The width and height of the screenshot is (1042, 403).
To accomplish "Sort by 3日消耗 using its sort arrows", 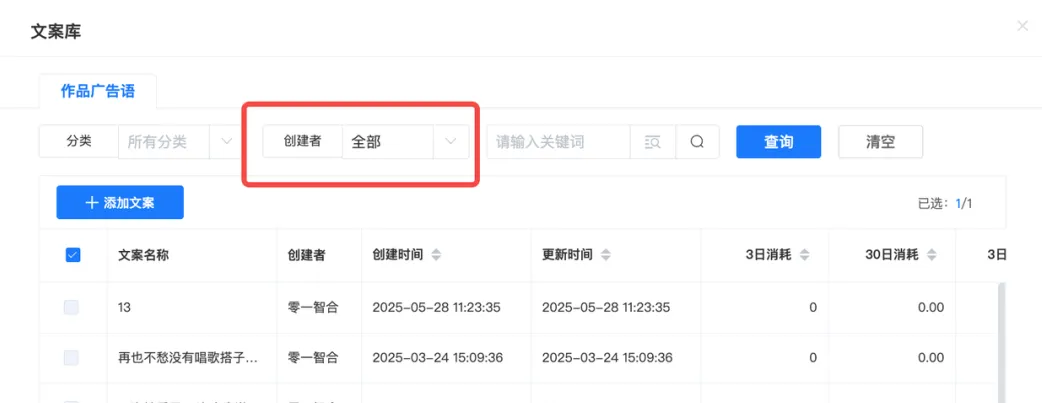I will click(804, 255).
